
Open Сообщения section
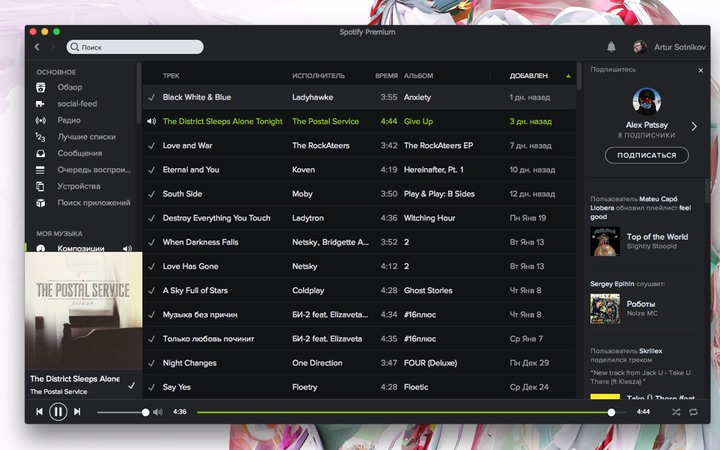(80, 153)
